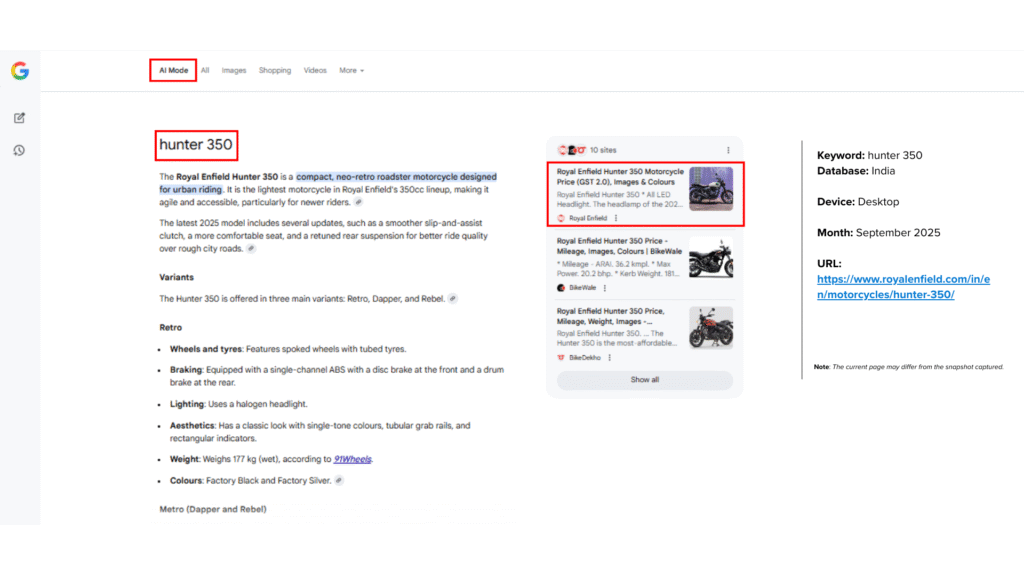This screenshot has width=1024, height=576.
Task: Open the 91Wheels hyperlink
Action: [353, 460]
